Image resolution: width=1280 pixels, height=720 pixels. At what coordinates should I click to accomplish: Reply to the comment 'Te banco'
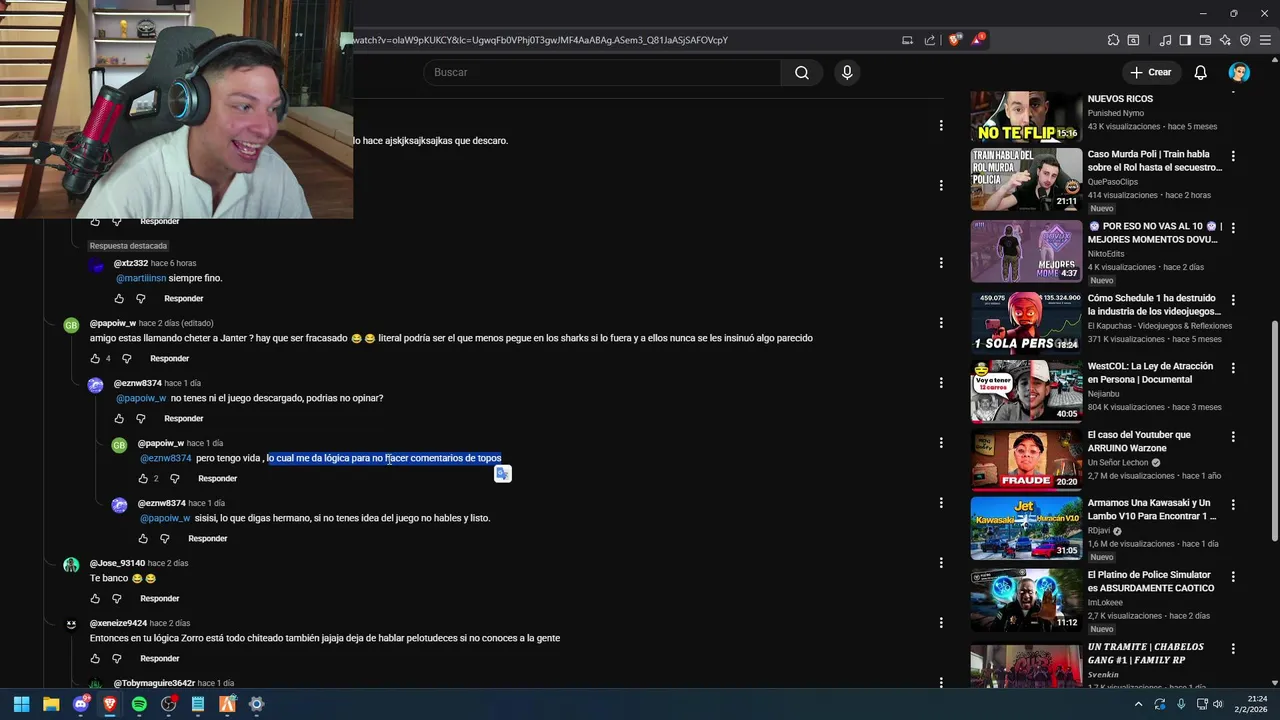point(159,598)
